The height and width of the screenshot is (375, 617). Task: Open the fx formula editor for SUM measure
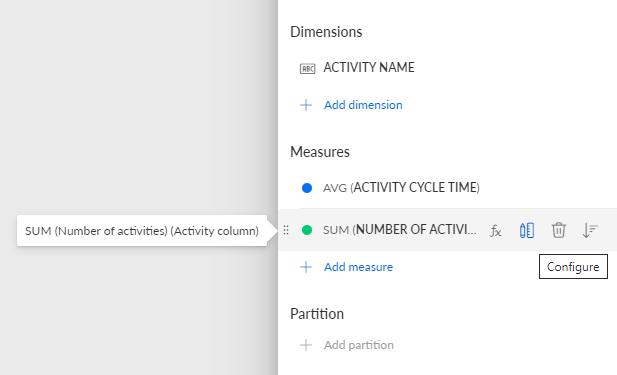(x=495, y=231)
